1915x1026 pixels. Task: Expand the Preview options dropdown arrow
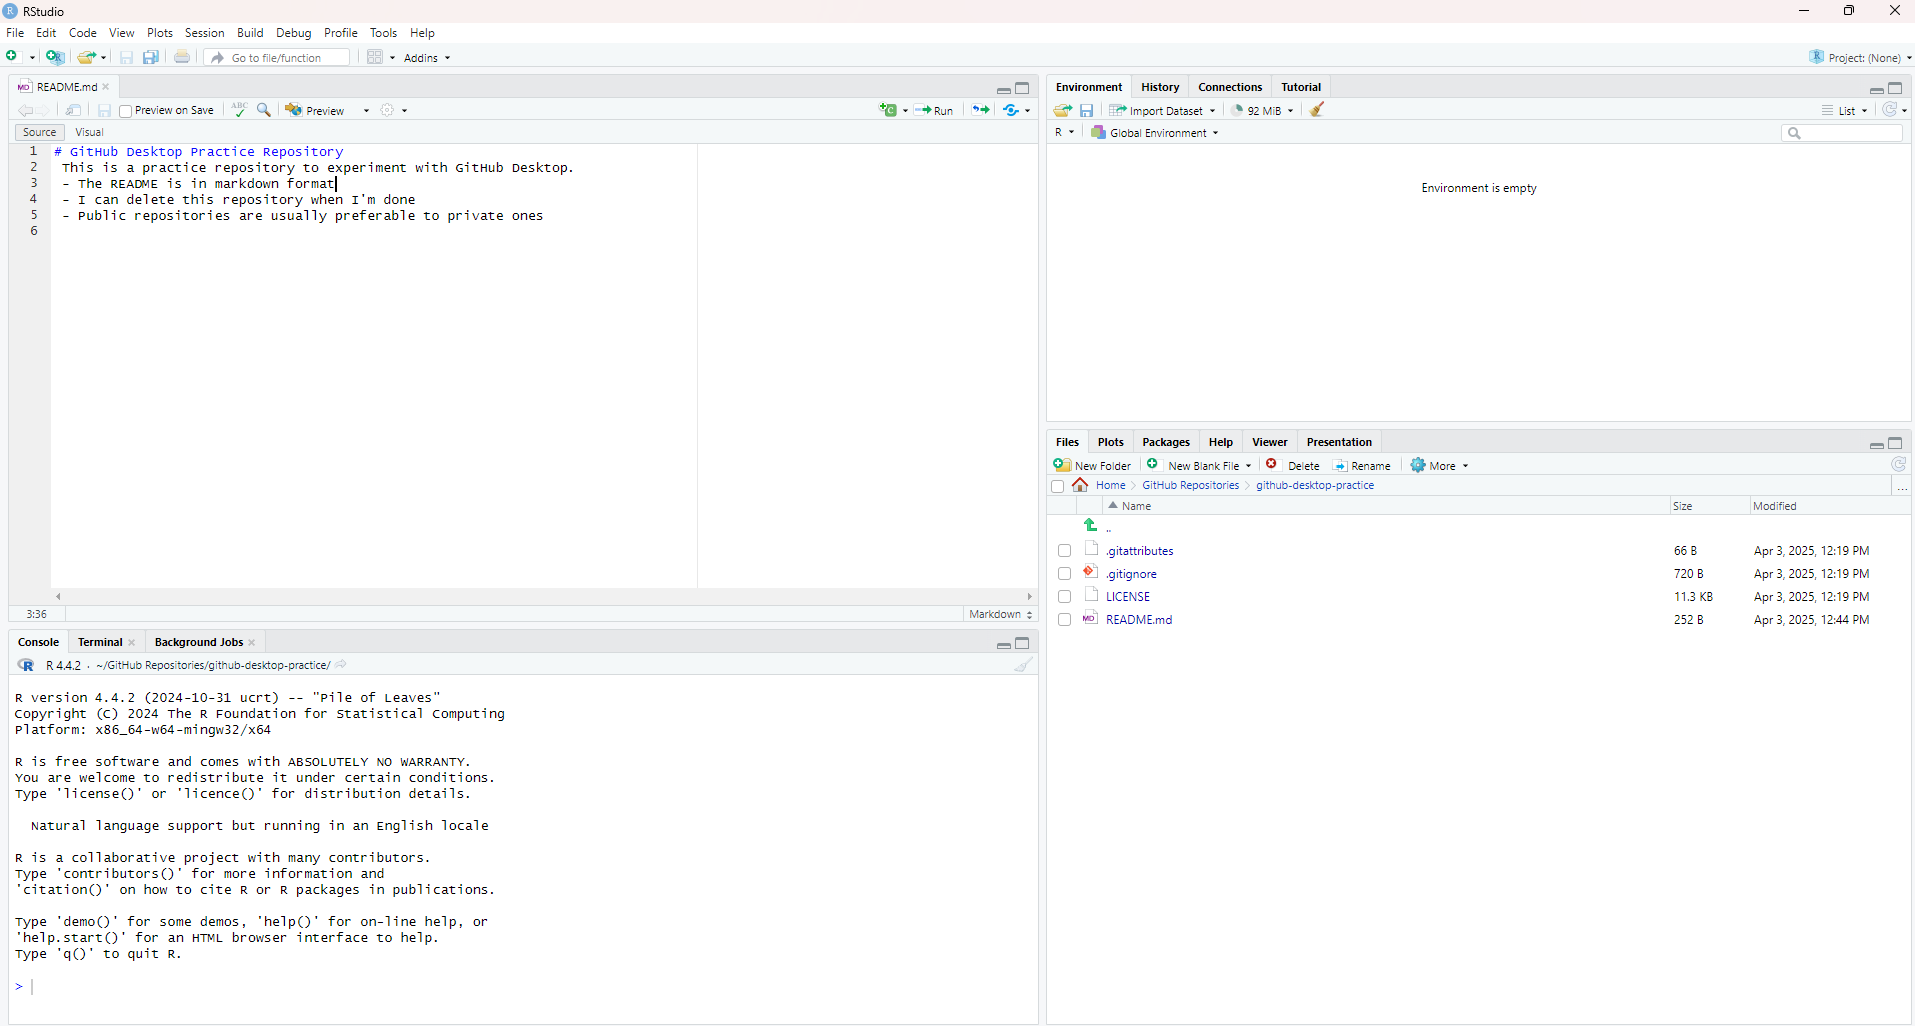(366, 111)
